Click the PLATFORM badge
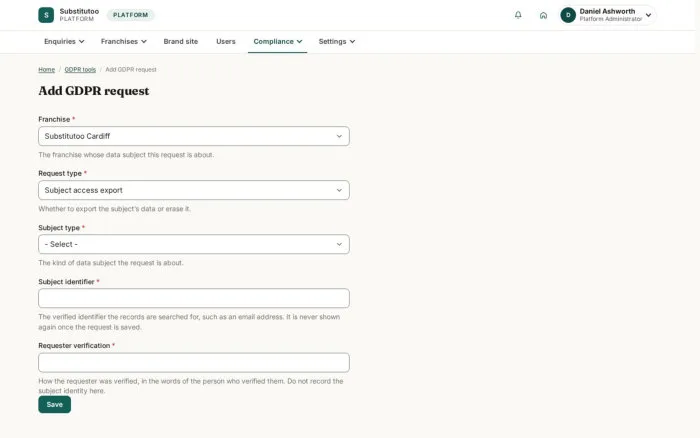This screenshot has height=438, width=700. click(x=130, y=15)
